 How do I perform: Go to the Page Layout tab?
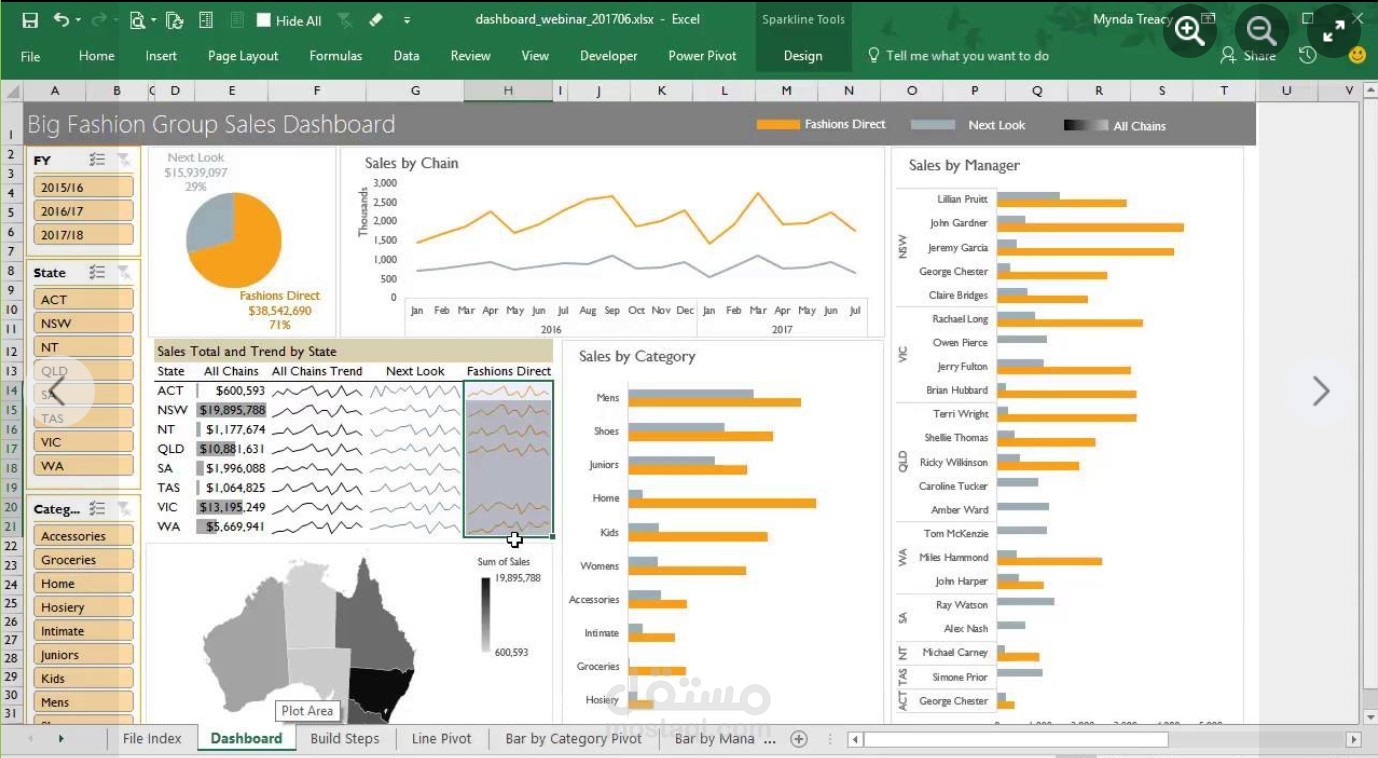coord(243,56)
